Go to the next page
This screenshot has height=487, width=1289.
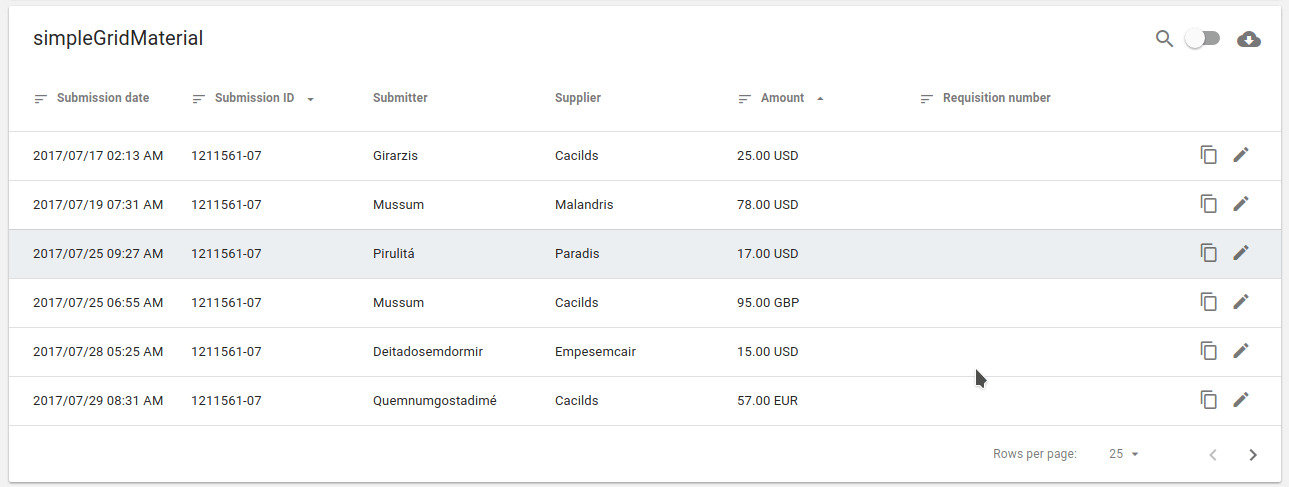1253,455
